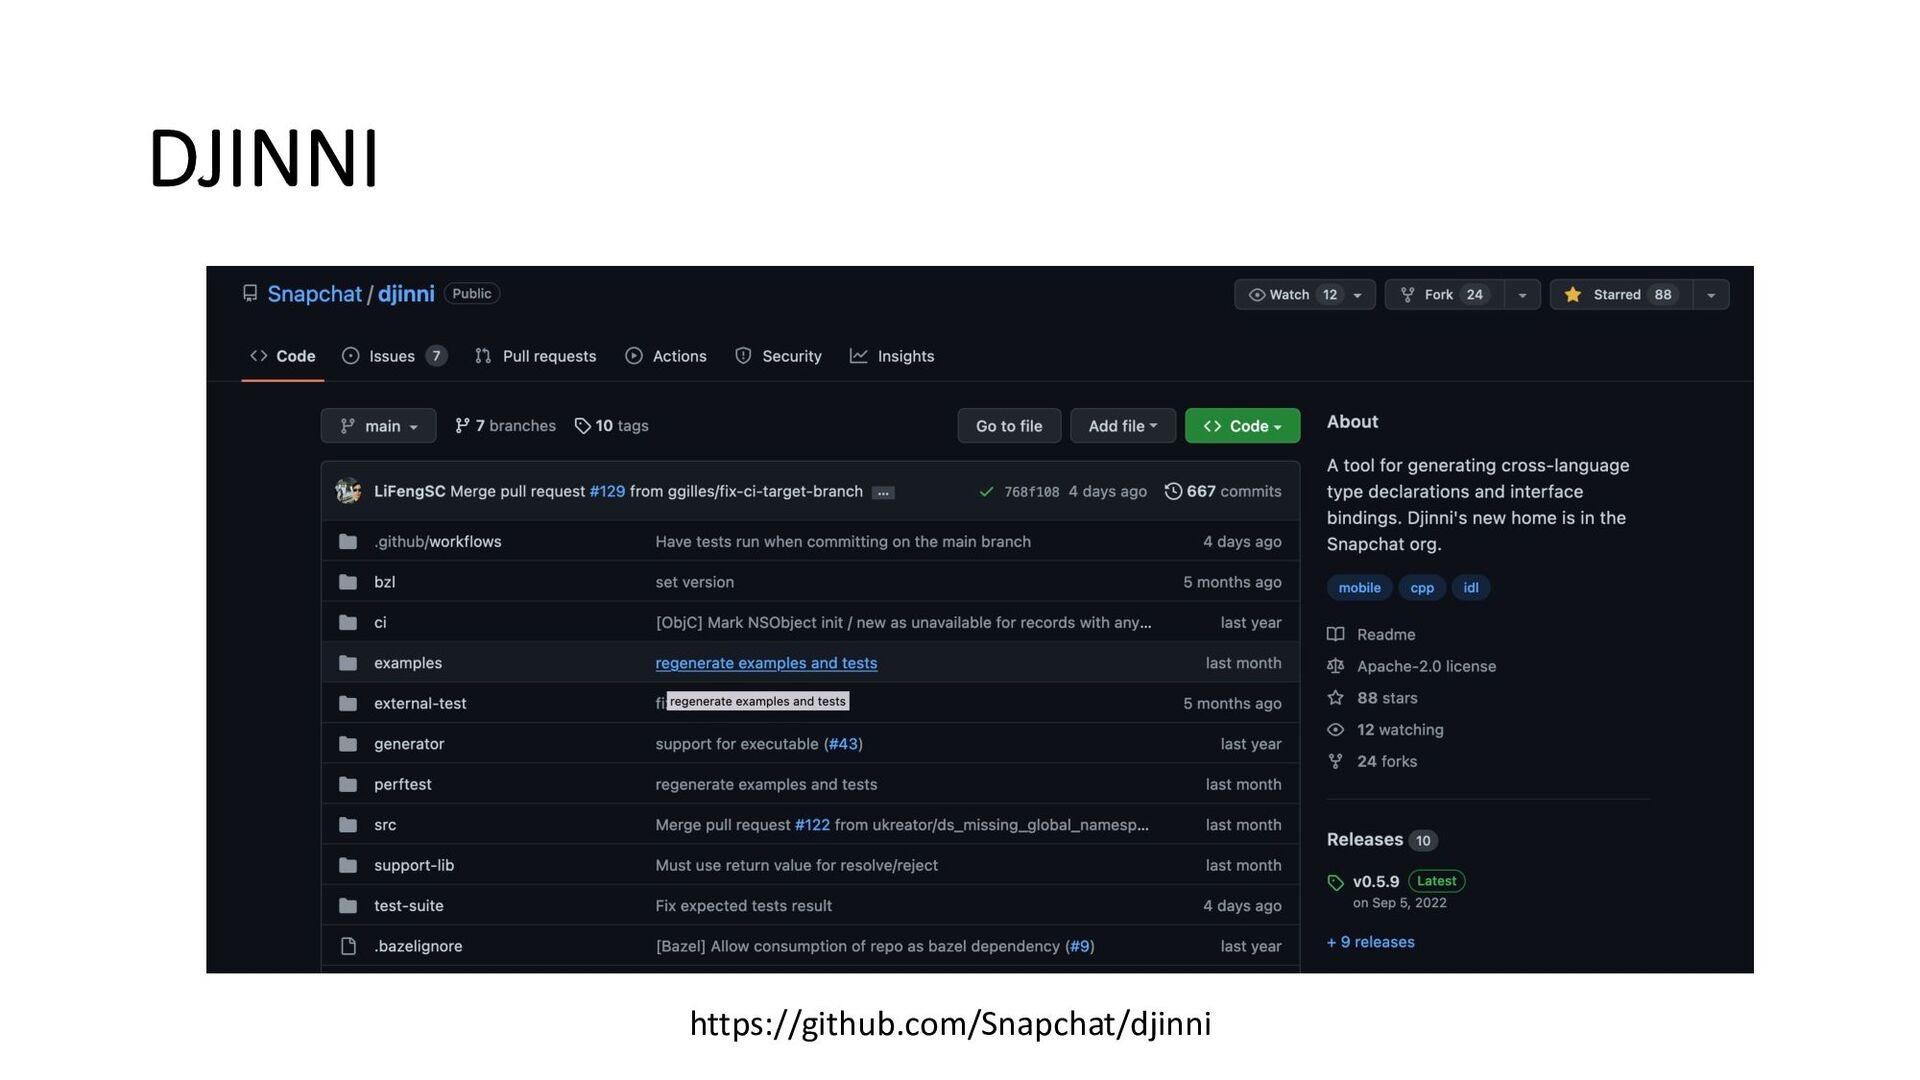Click the commit history clock icon

coord(1173,491)
